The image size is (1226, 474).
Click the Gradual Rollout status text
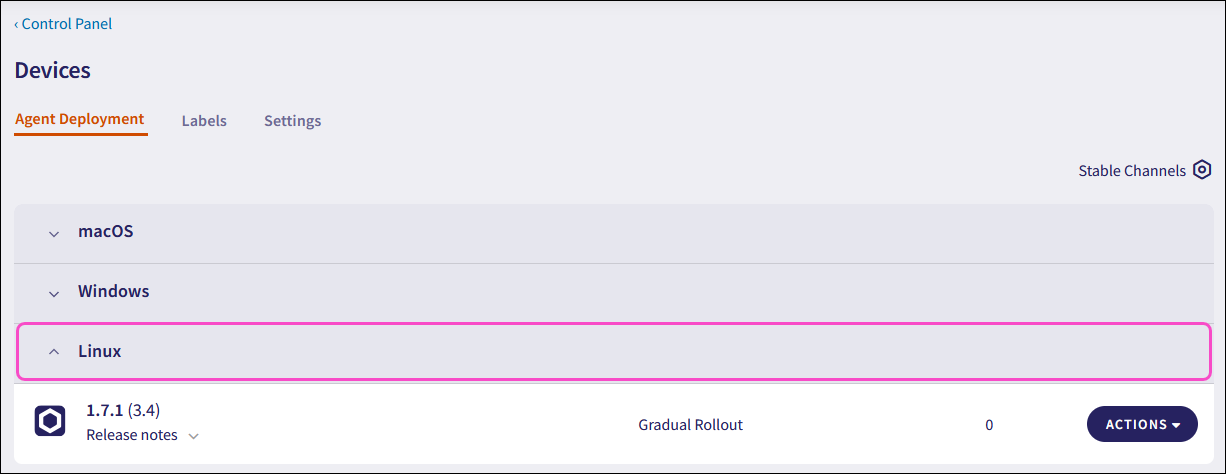[690, 425]
